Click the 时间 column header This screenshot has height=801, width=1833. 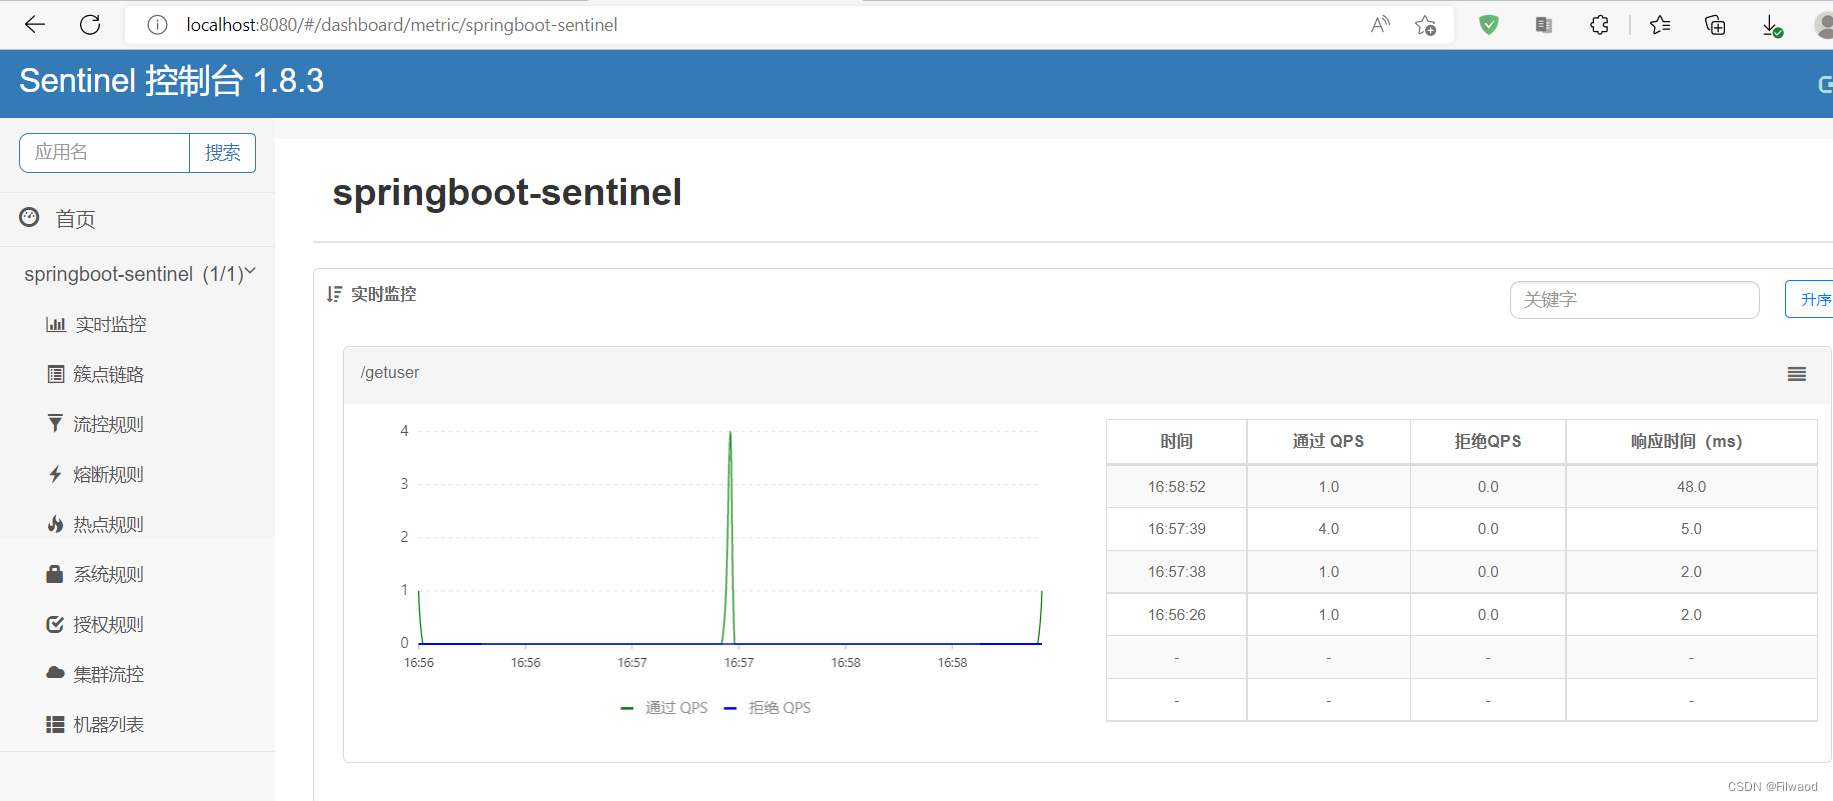pyautogui.click(x=1177, y=441)
